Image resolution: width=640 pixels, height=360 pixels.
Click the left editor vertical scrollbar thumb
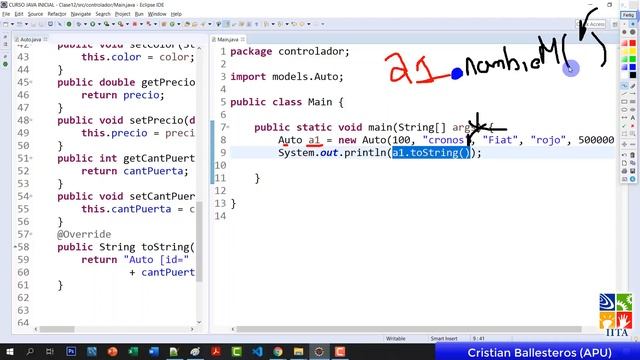click(x=200, y=242)
